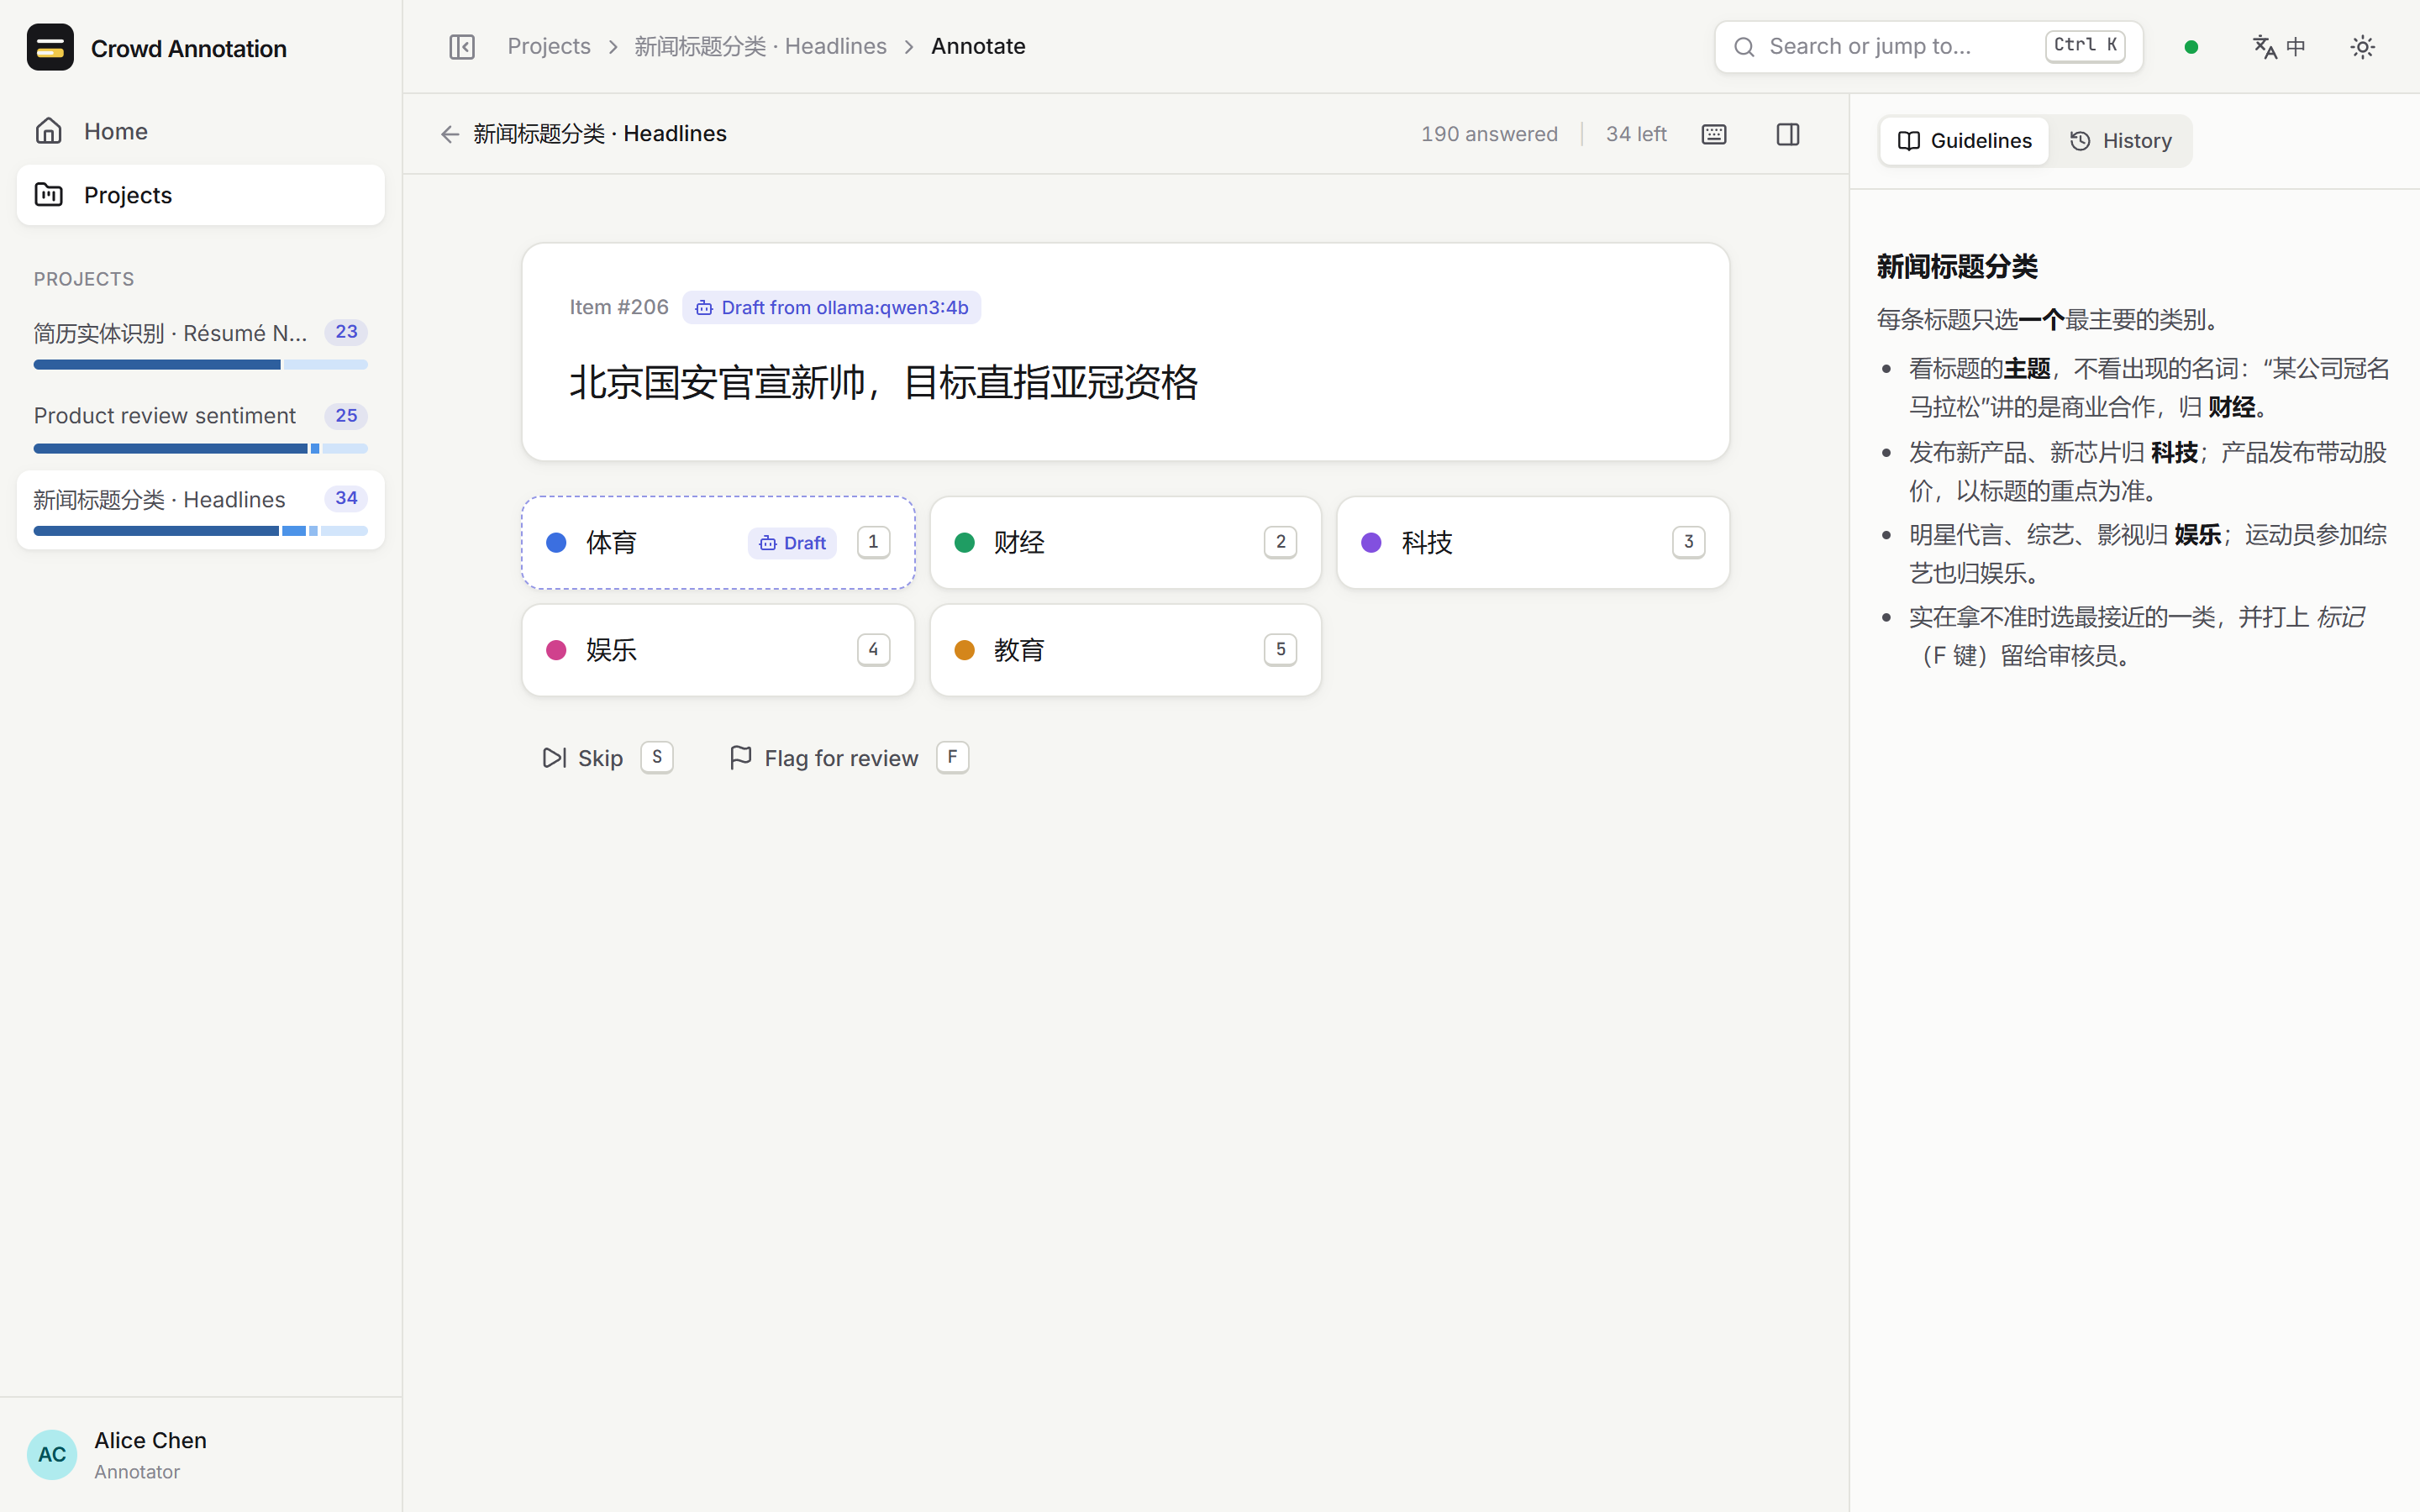Screen dimensions: 2420x1512
Task: Open the 简历实体识别 · Résumé project
Action: coord(200,344)
